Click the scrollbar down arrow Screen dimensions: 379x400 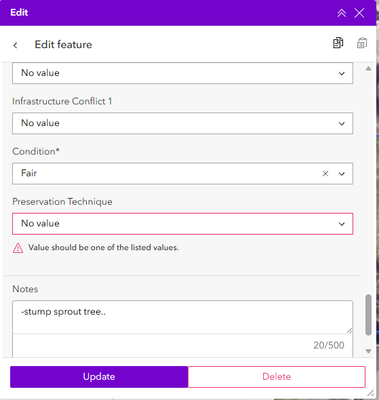point(368,351)
